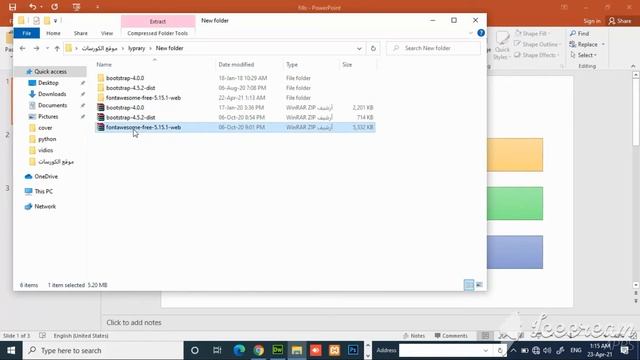
Task: Click the PowerPoint Undo icon
Action: (x=32, y=7)
